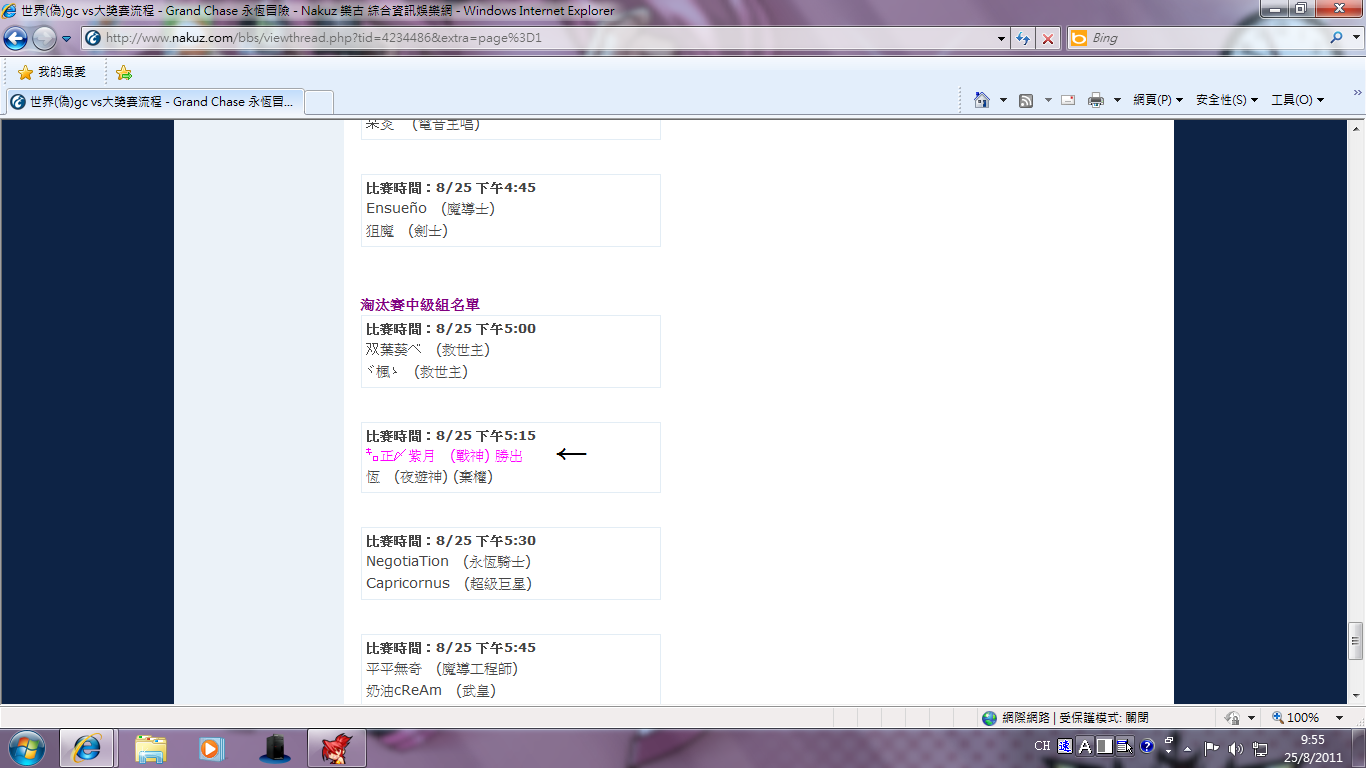Open the Action Center flag icon
Screen dimensions: 1366x768
pos(1211,748)
